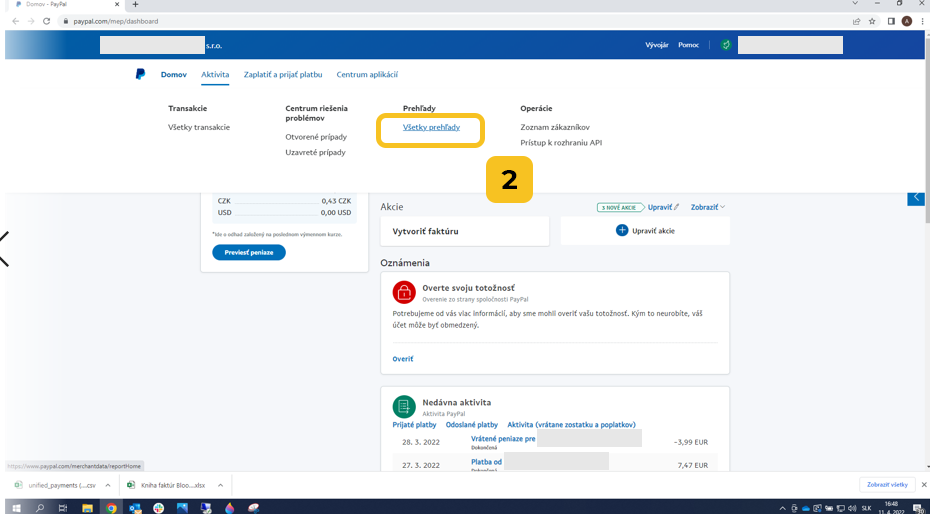This screenshot has height=514, width=930.
Task: Click the green notification icon in the header
Action: [726, 45]
